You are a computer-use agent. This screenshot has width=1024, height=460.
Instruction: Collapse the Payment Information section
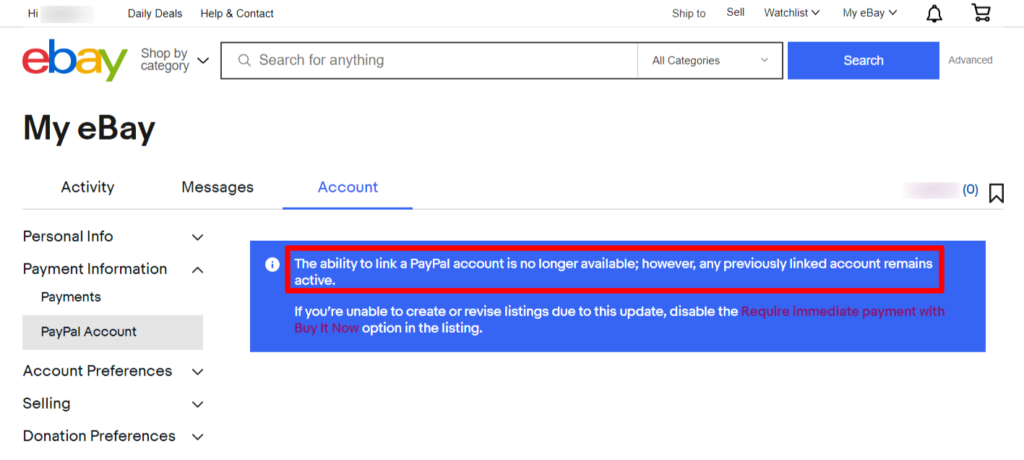click(x=114, y=269)
